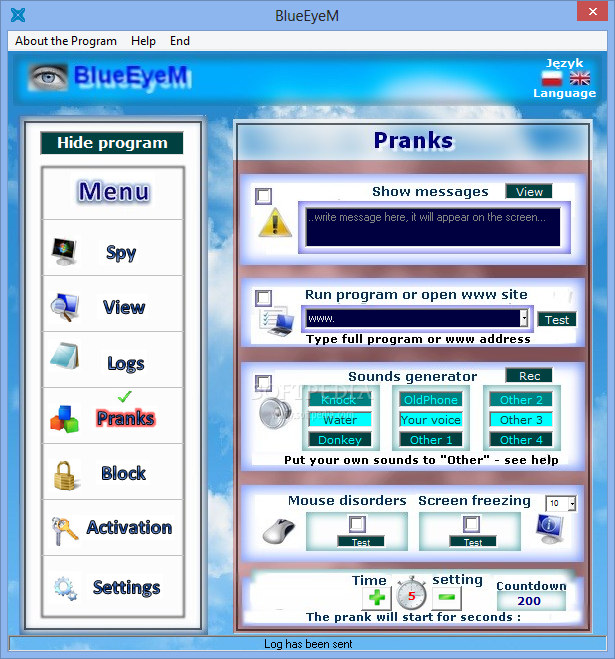Image resolution: width=615 pixels, height=659 pixels.
Task: Click the View magnifier screen icon
Action: point(65,307)
